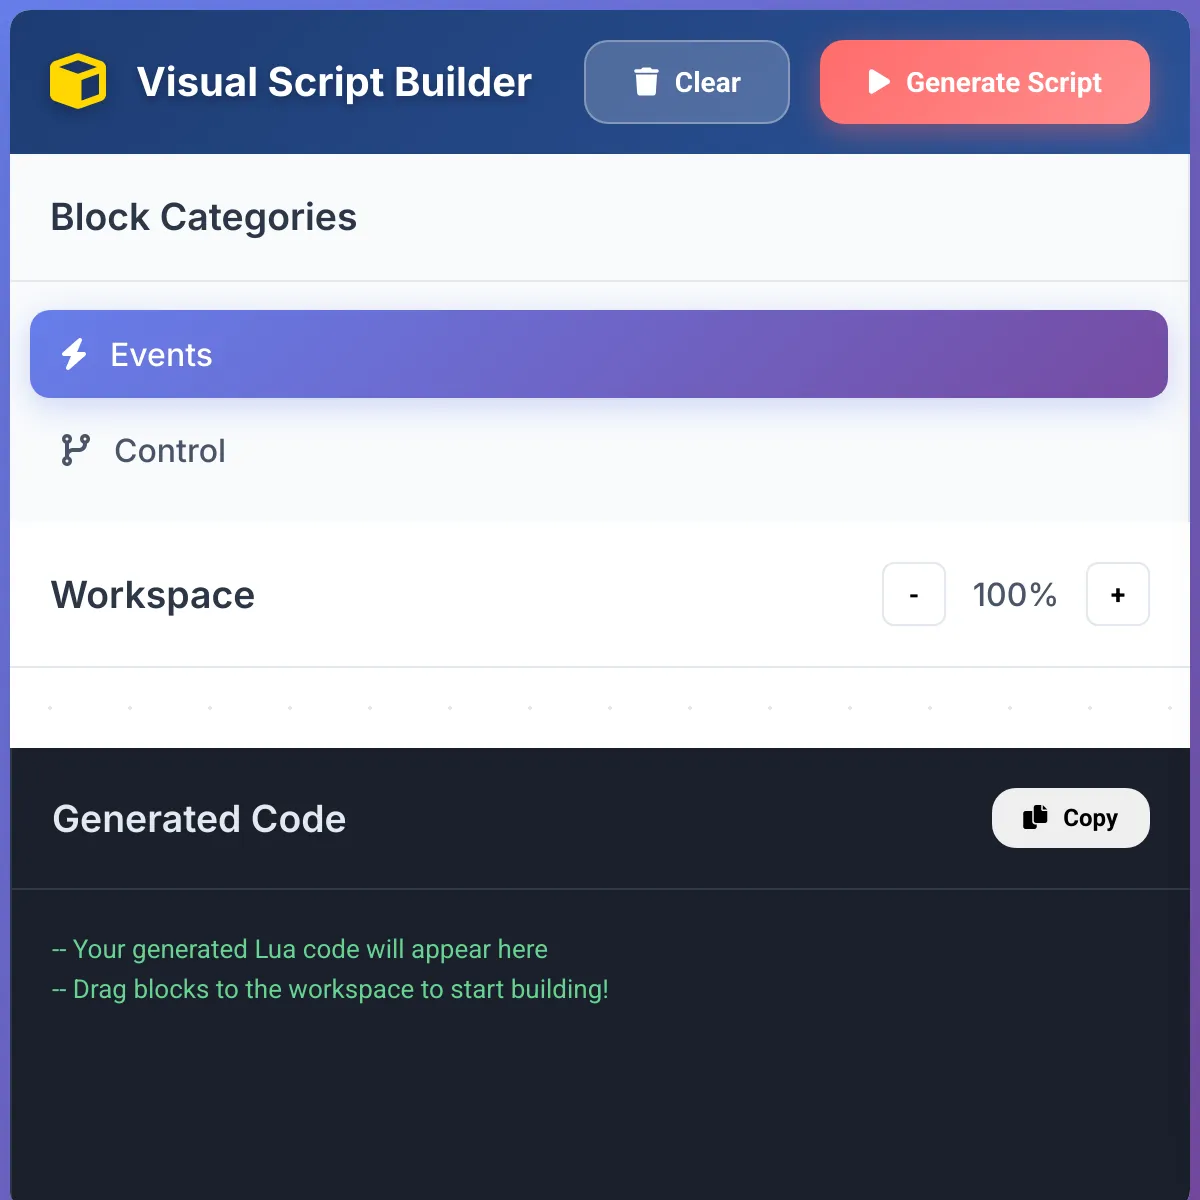Click the 'Drag blocks to the workspace' line

point(330,989)
